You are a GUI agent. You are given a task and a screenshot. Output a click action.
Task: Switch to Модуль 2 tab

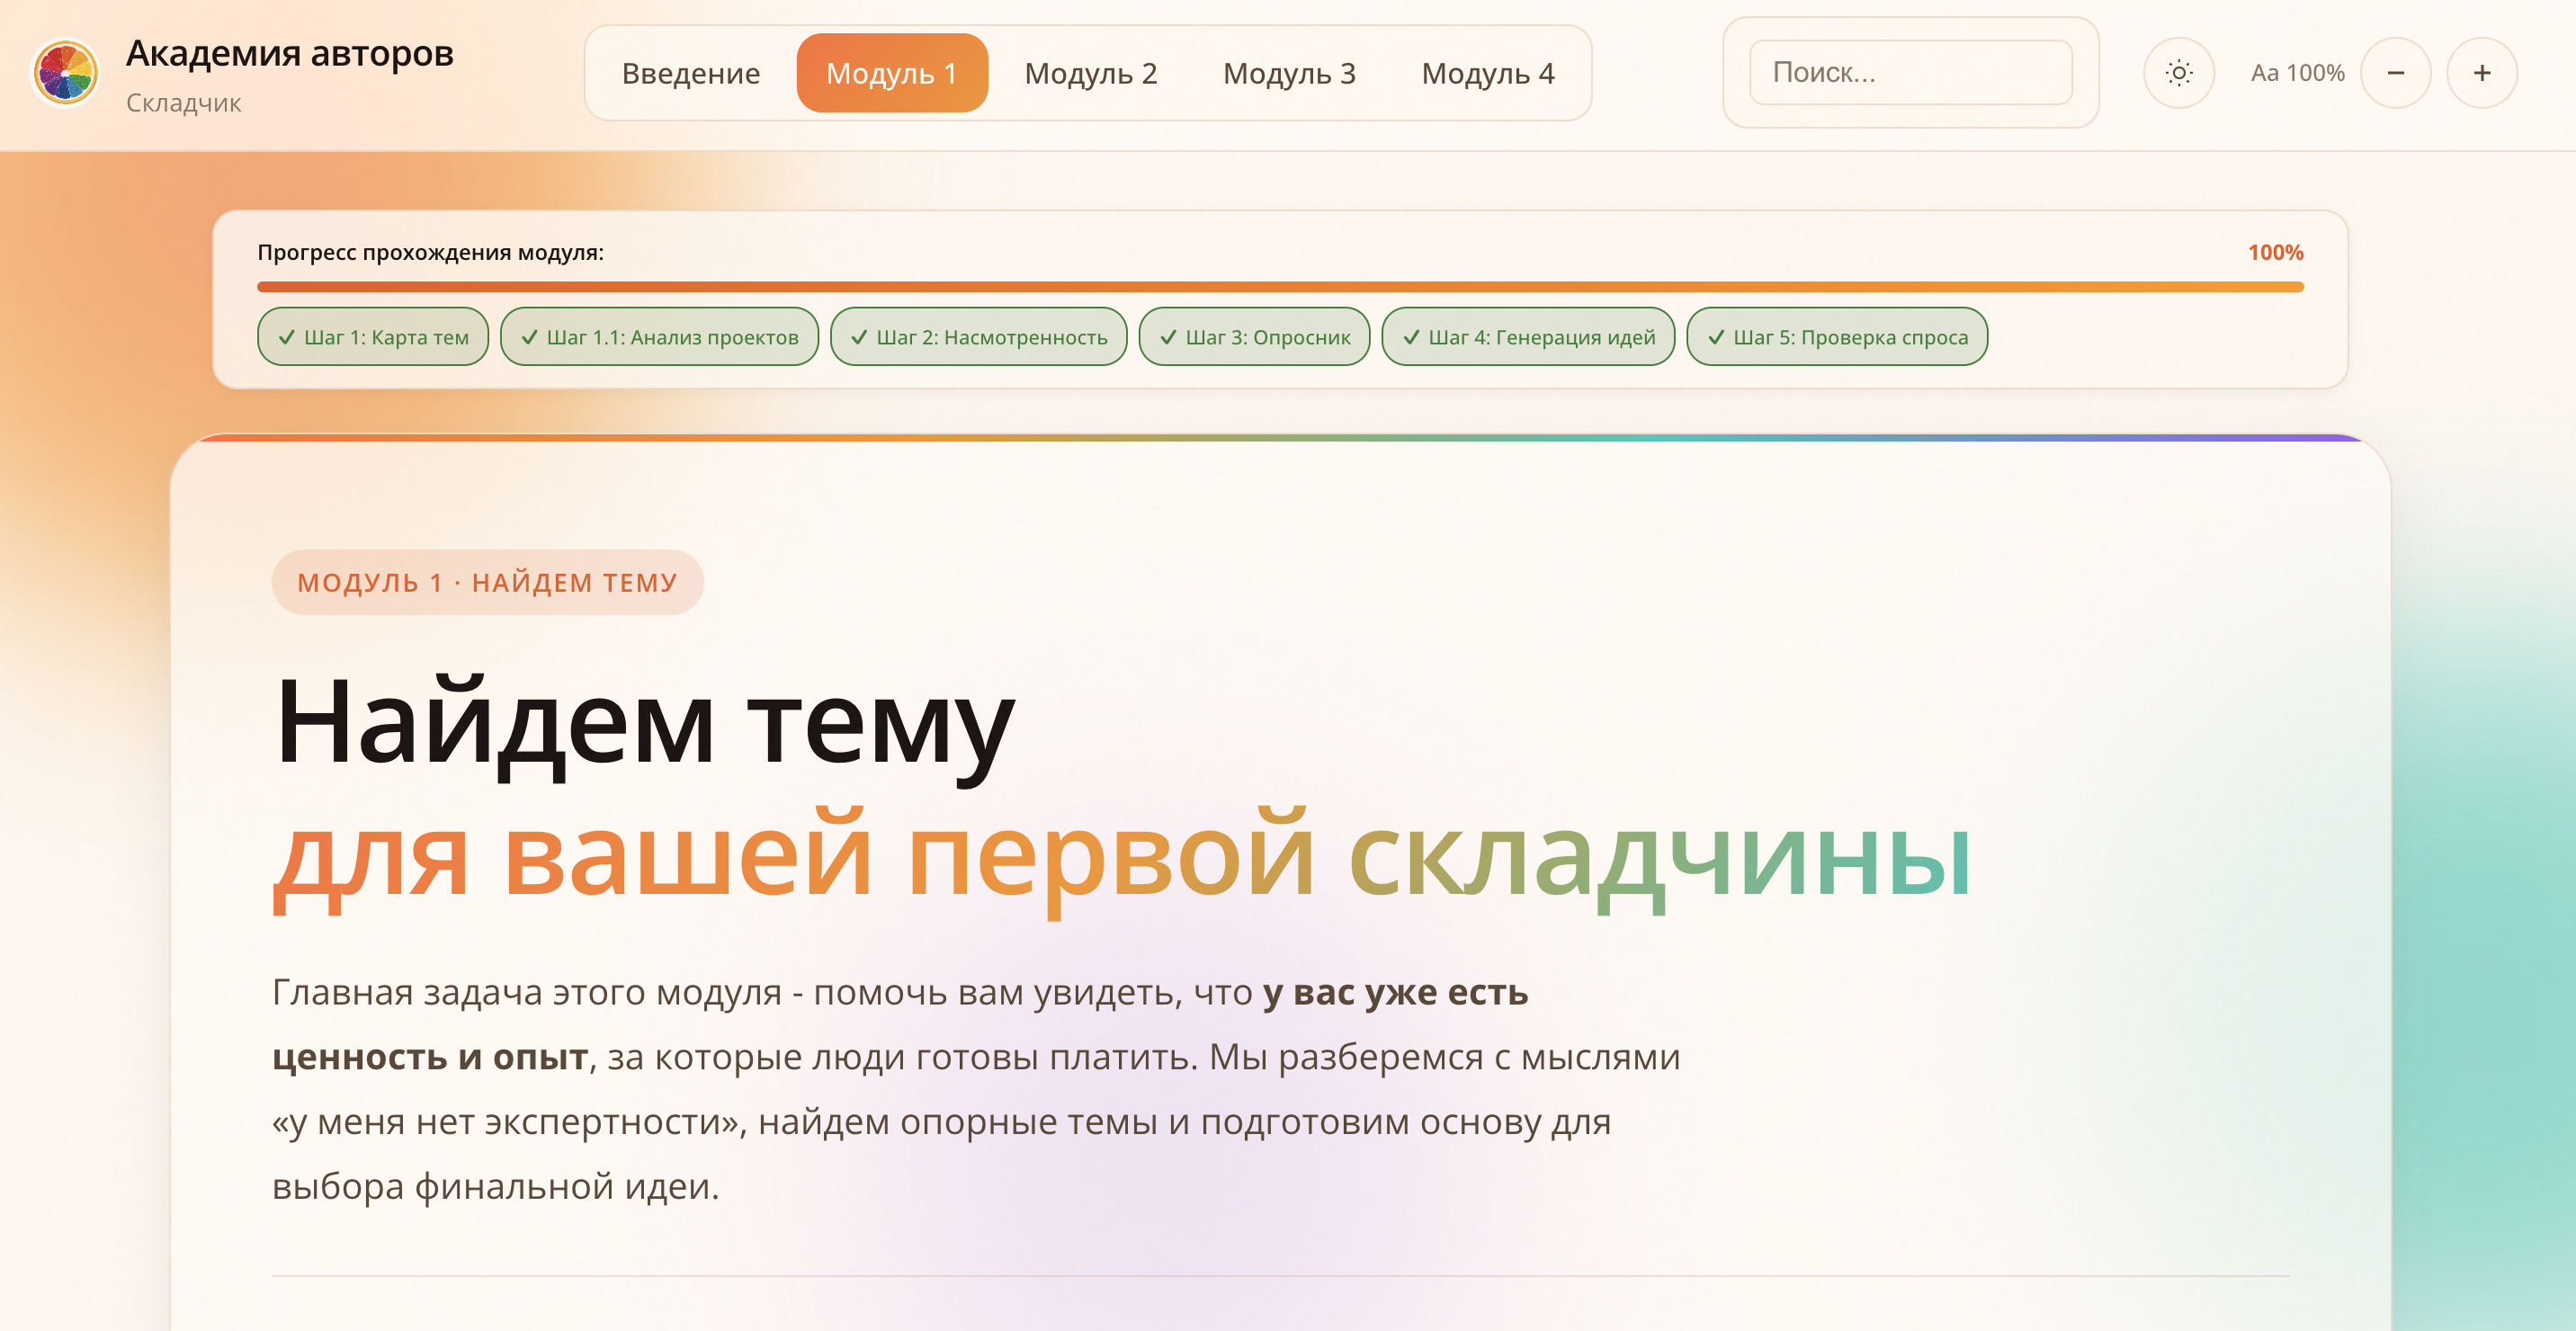pos(1090,73)
